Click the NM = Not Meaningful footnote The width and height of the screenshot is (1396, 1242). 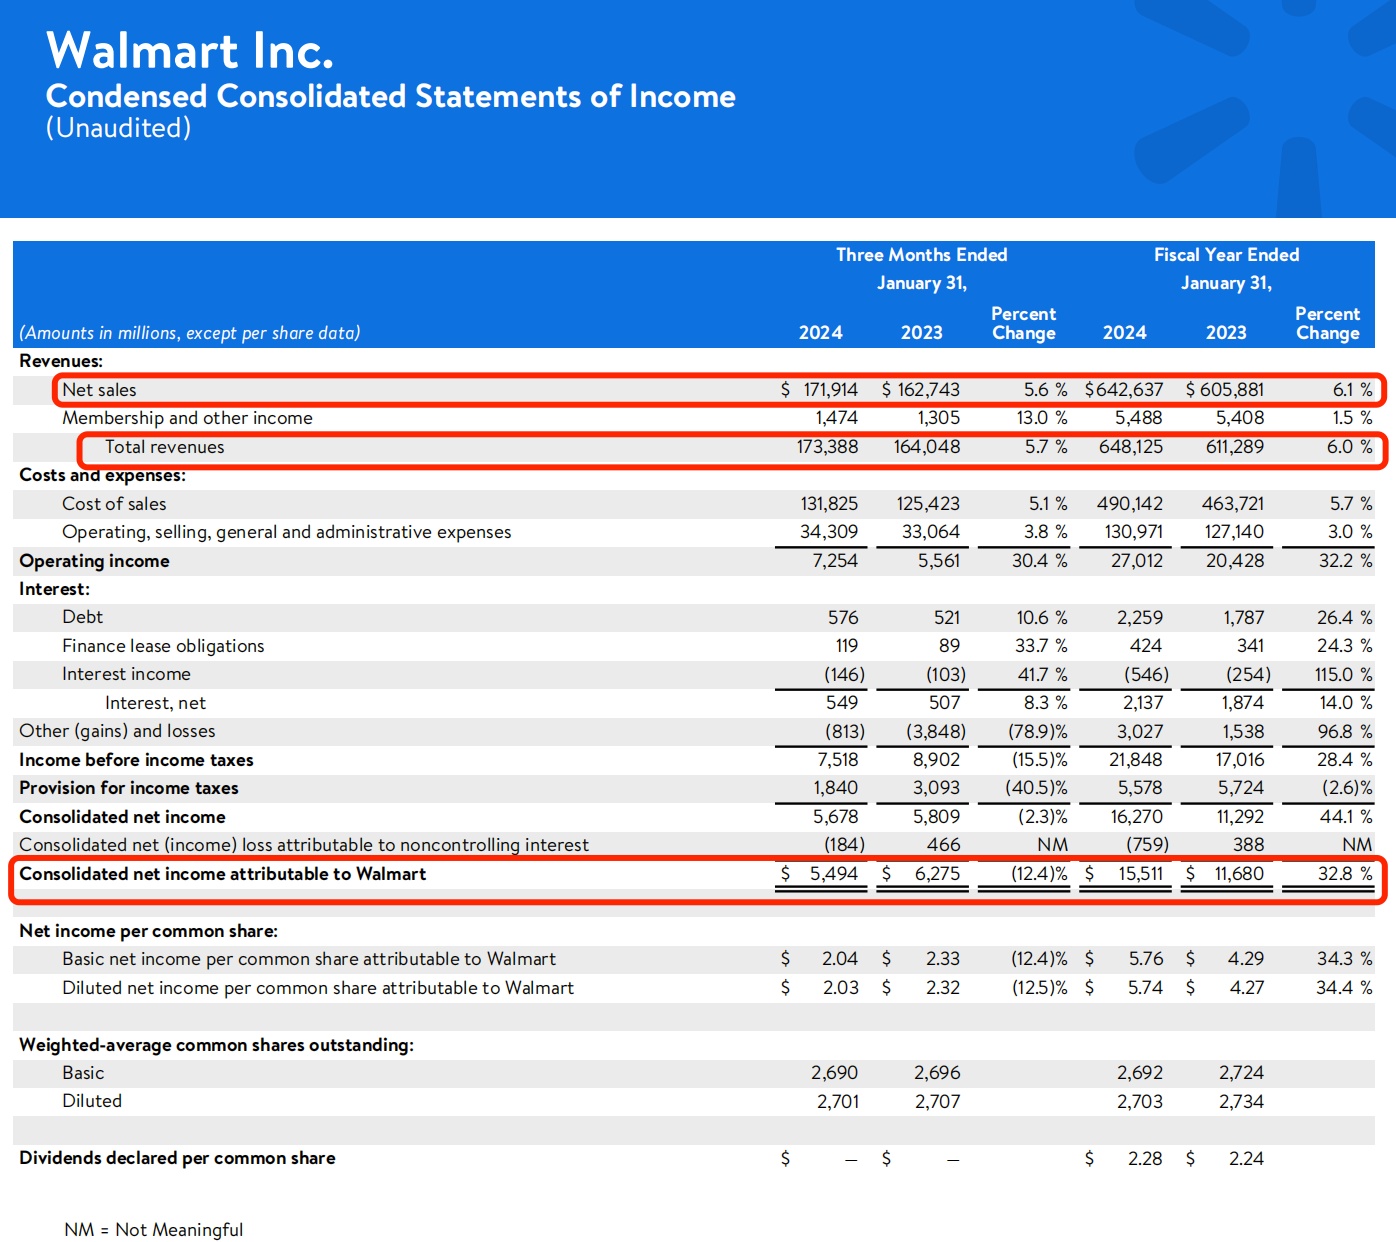pos(153,1230)
